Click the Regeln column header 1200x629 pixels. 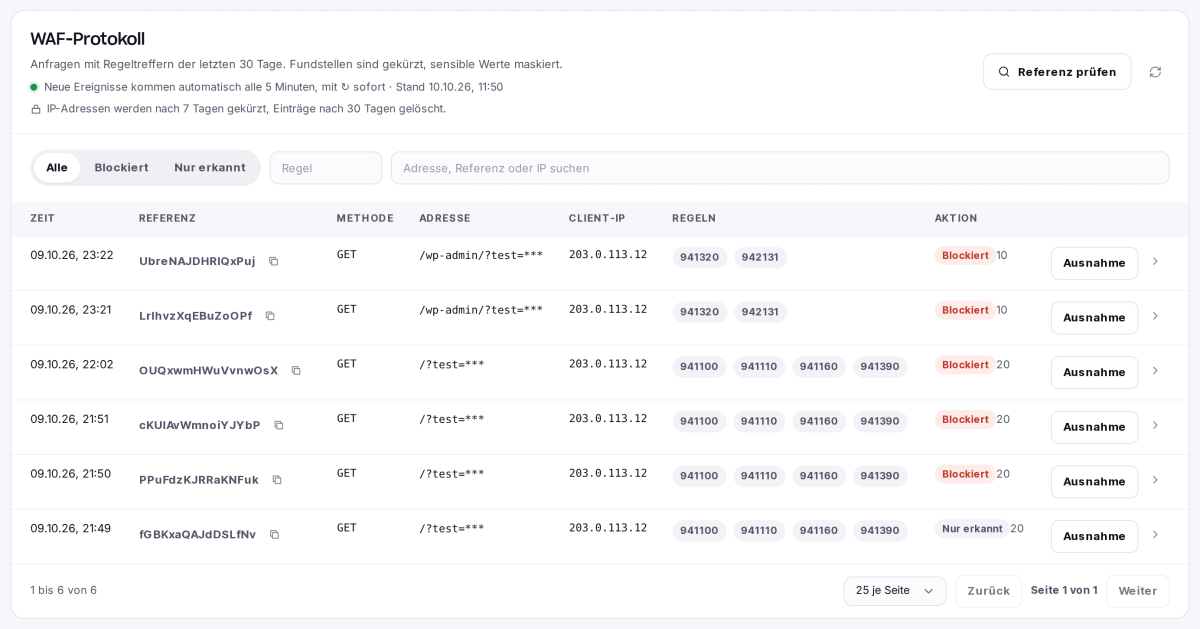click(x=694, y=218)
